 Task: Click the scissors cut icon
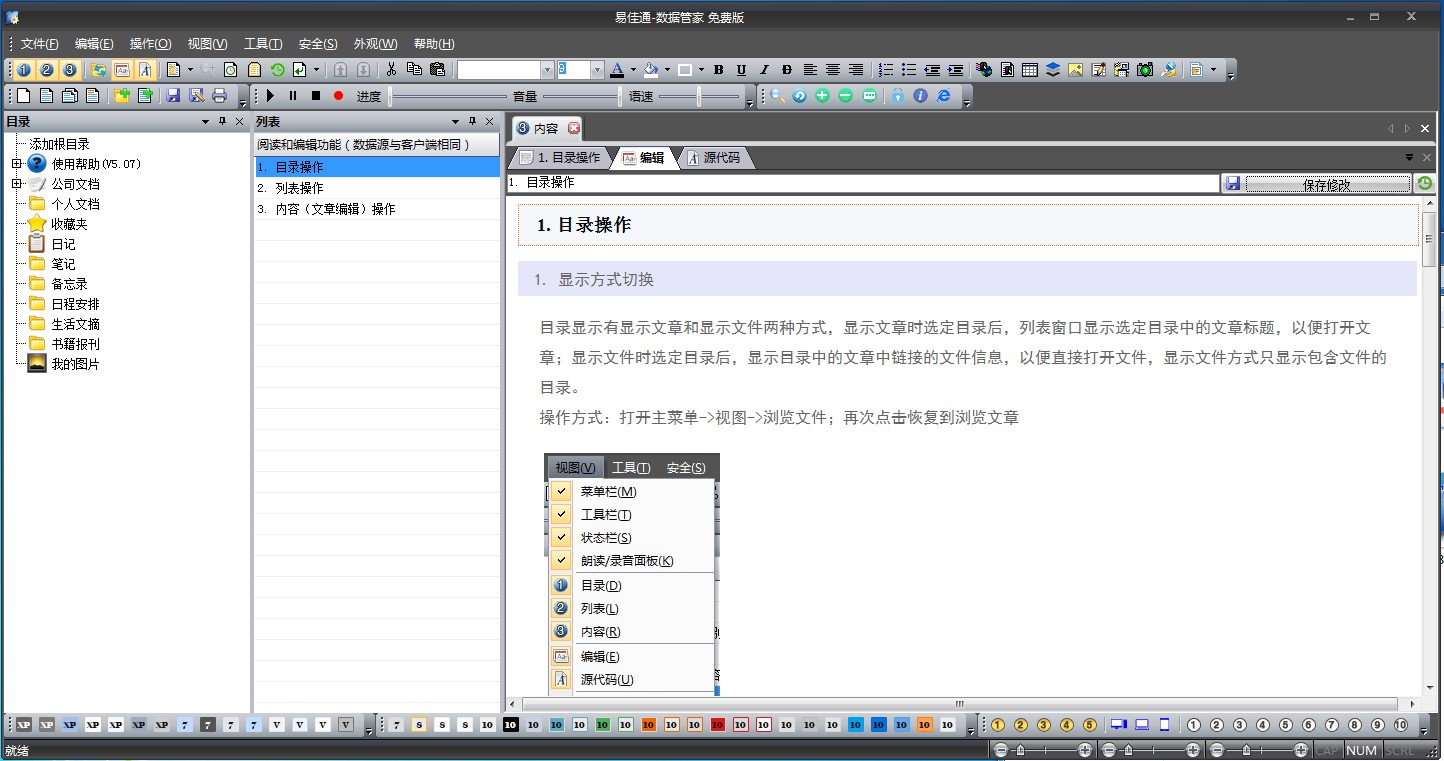pos(391,70)
